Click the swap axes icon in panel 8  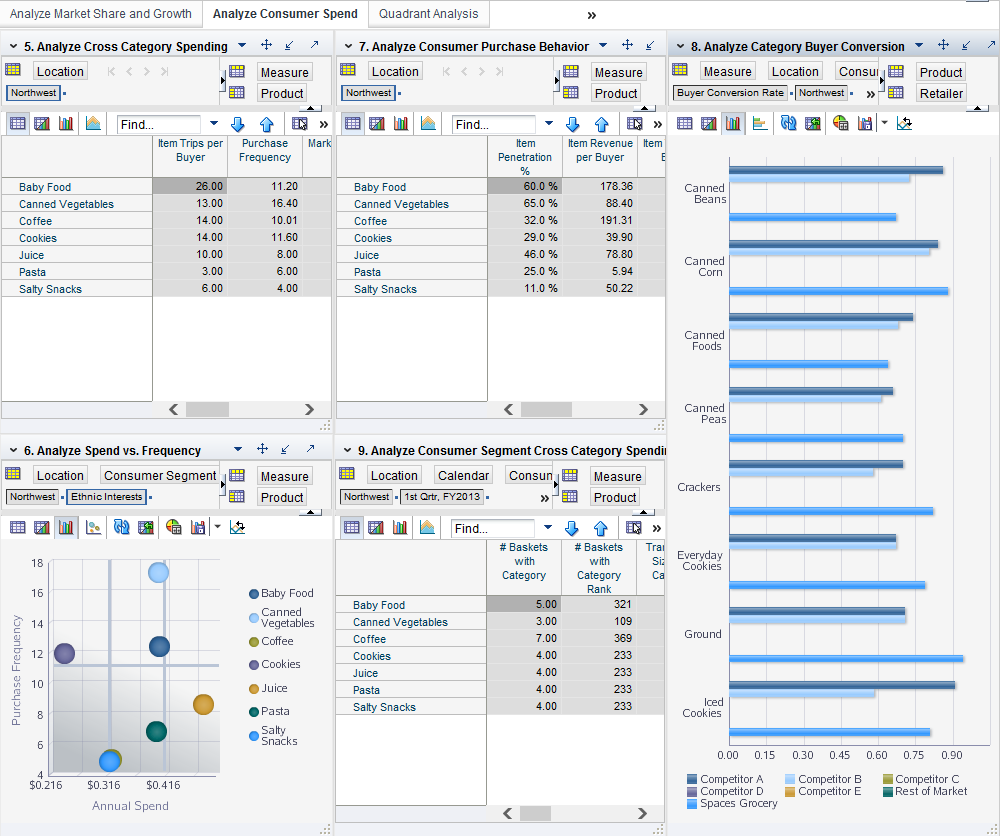(x=904, y=123)
